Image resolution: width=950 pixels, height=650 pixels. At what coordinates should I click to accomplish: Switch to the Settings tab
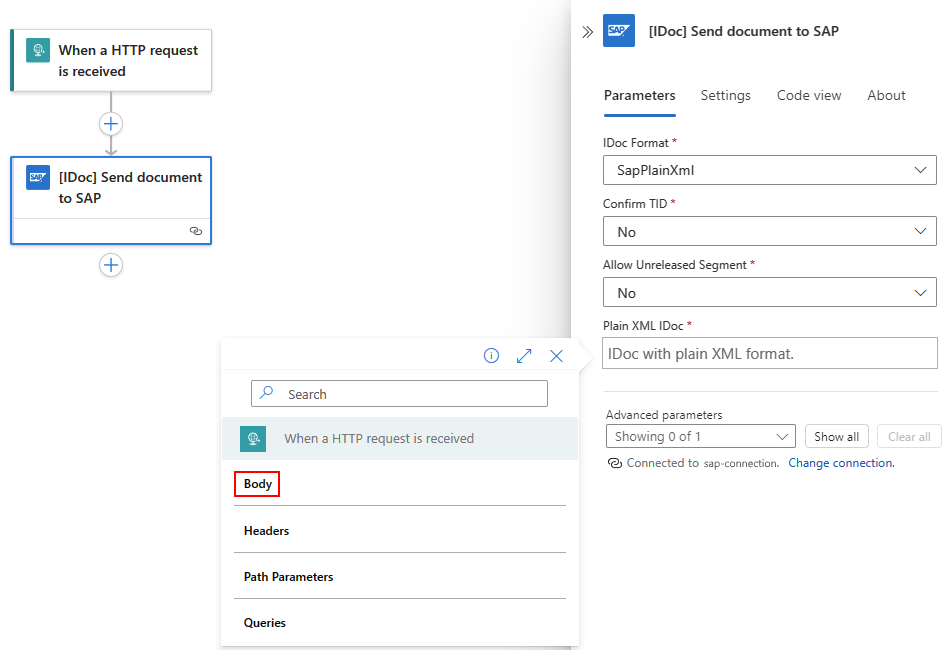725,96
